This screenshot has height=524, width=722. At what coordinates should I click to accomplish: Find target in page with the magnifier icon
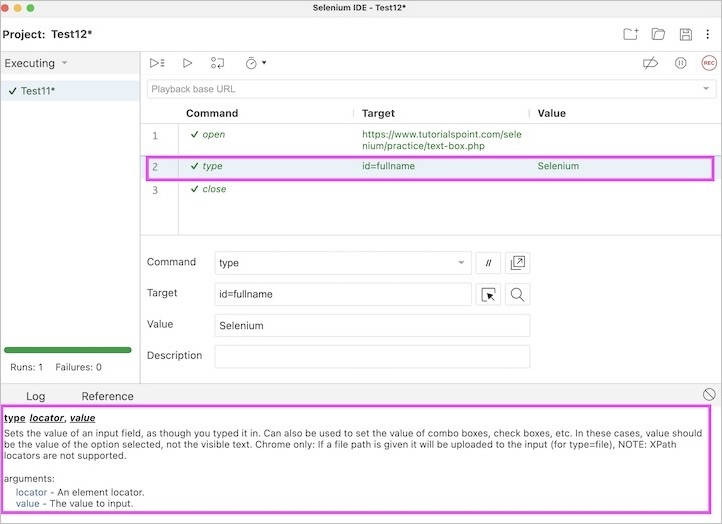click(x=518, y=294)
